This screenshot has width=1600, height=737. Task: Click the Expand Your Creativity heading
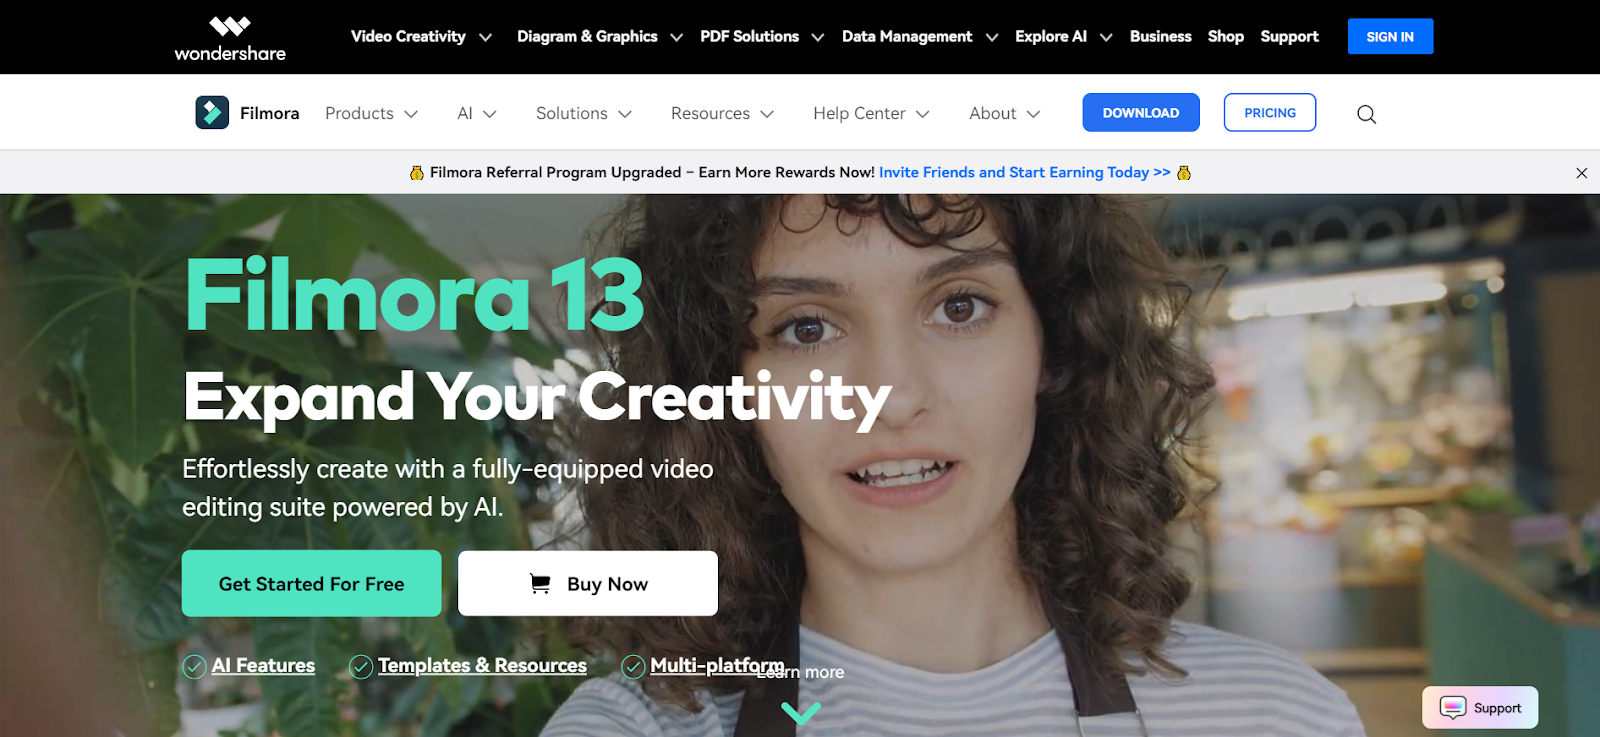[537, 398]
